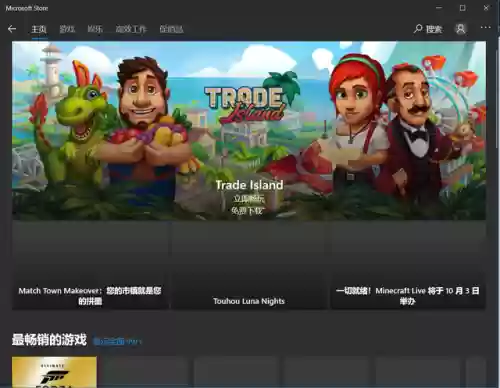Open the Trade Island hero banner
500x388 pixels.
(249, 130)
